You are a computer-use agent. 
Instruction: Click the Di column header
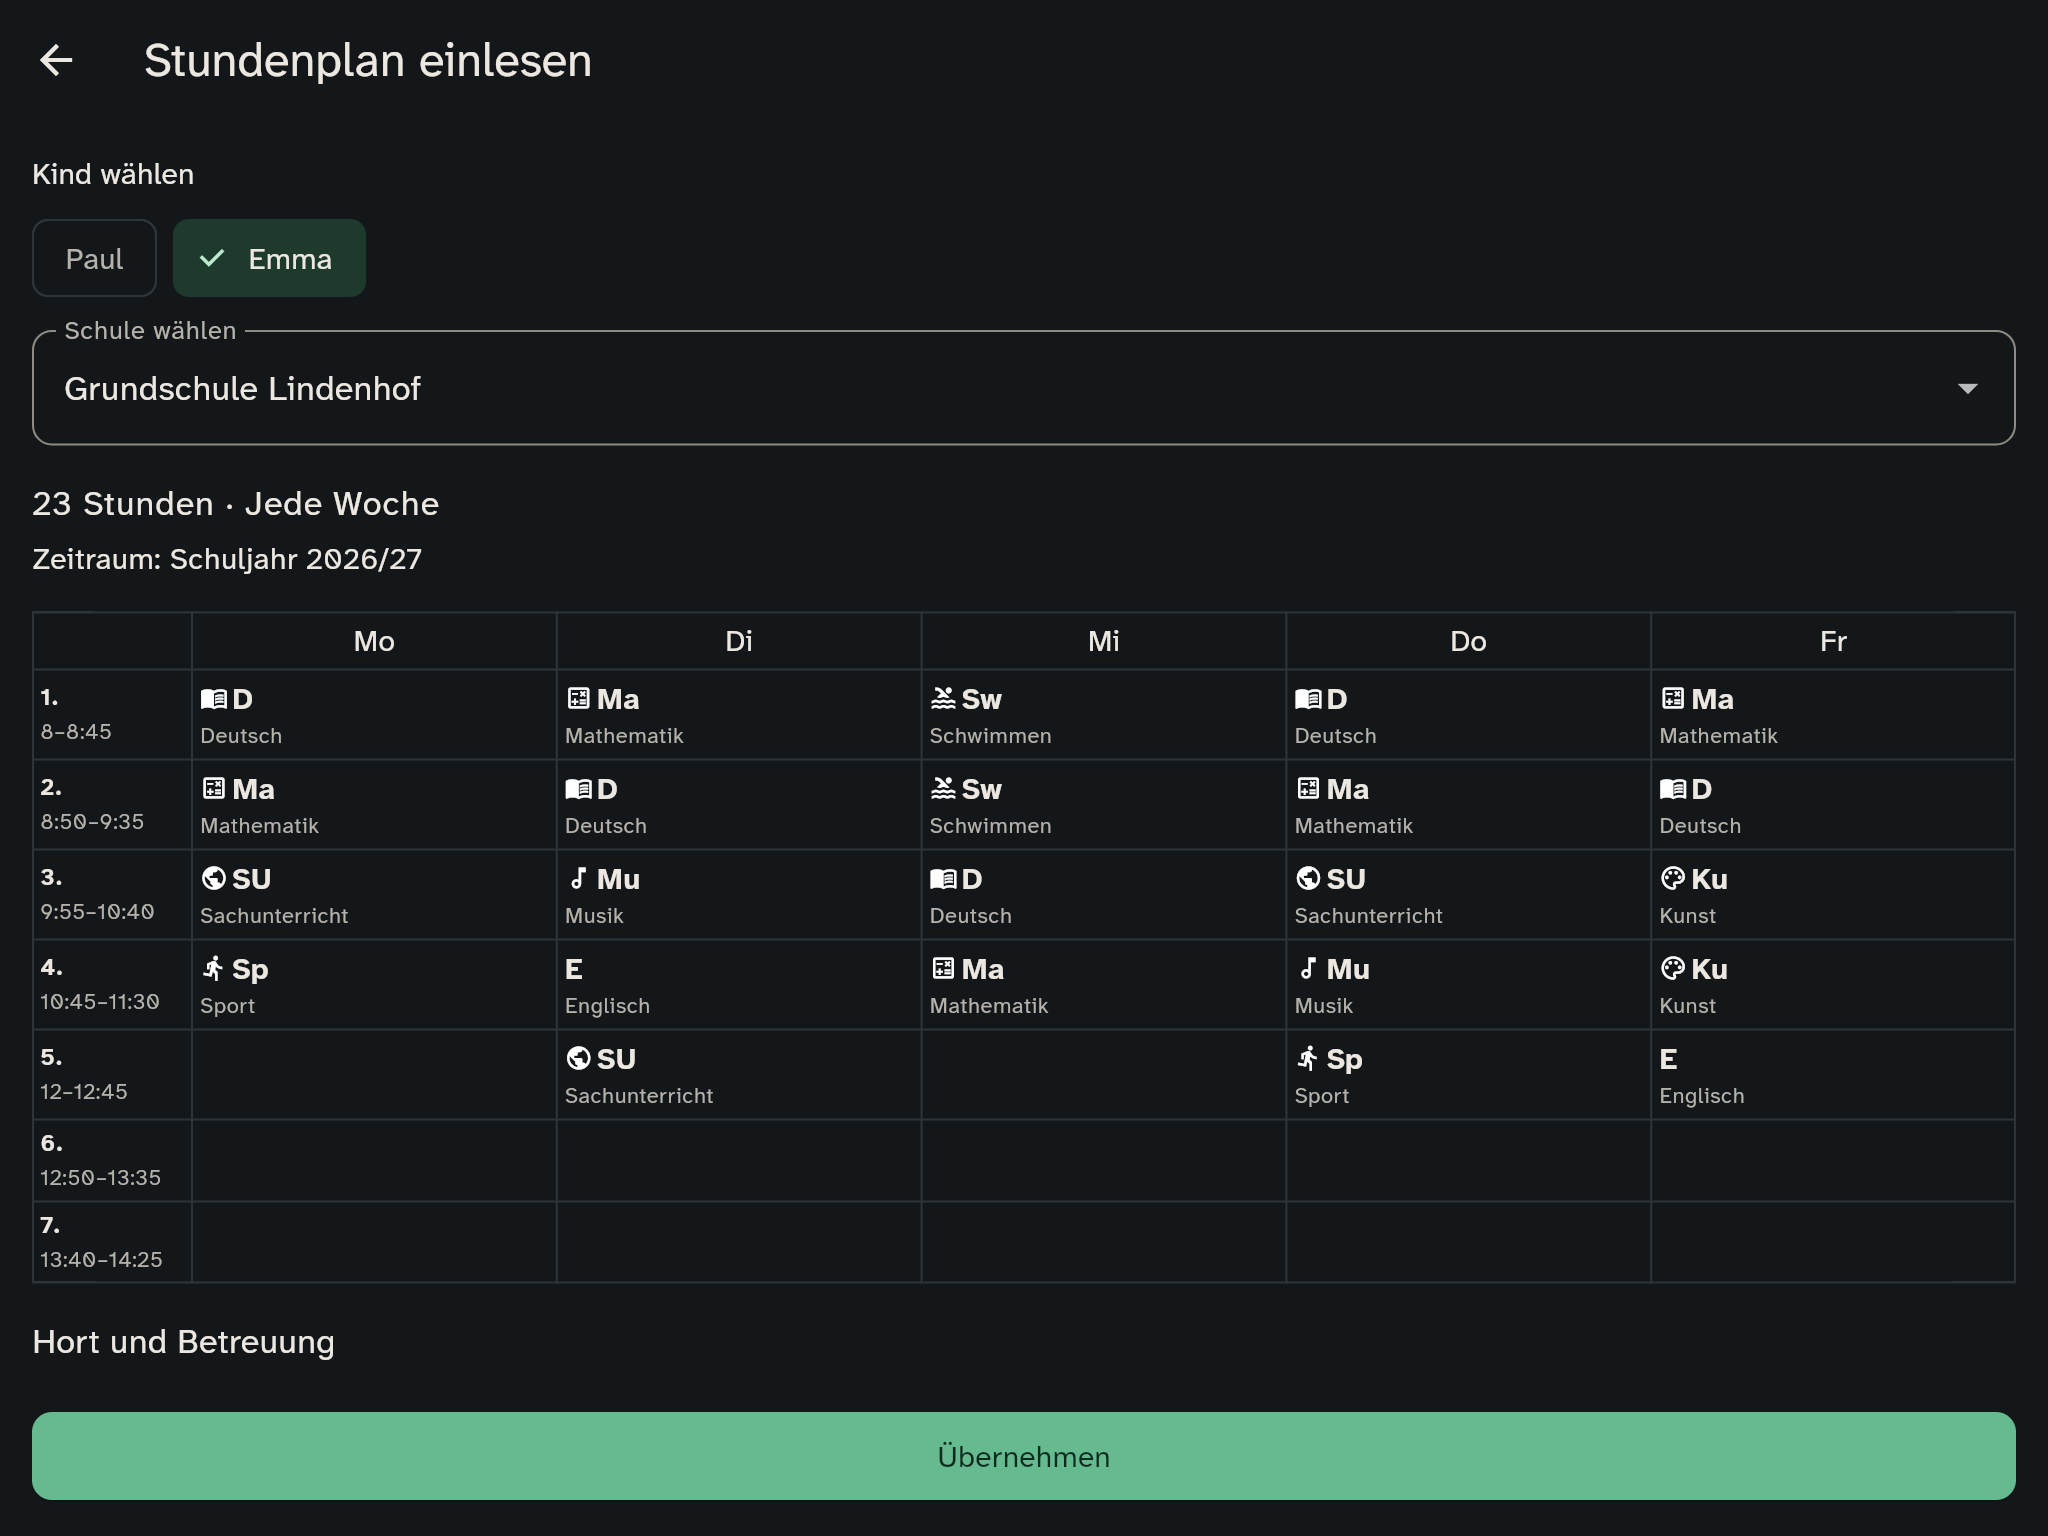tap(739, 641)
